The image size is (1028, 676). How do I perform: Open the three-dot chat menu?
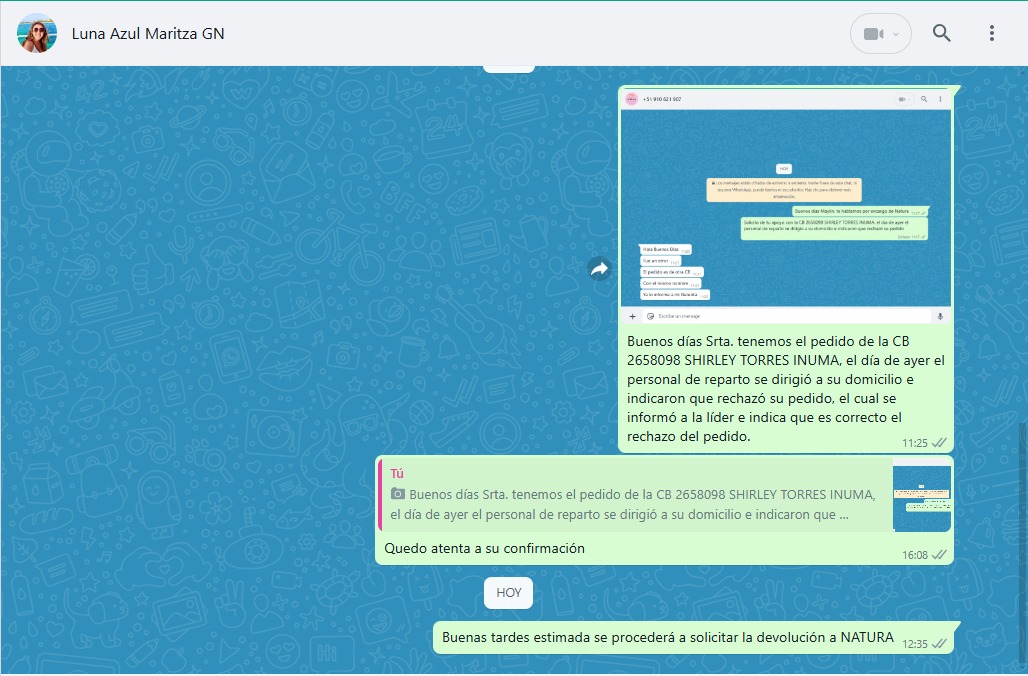(991, 33)
